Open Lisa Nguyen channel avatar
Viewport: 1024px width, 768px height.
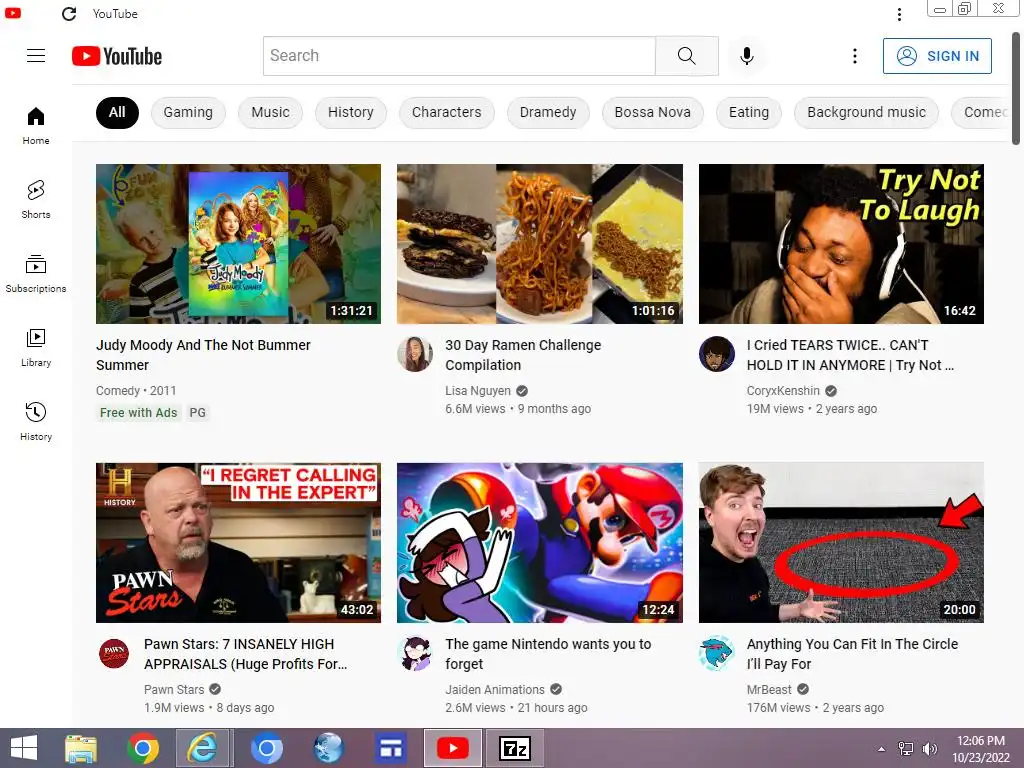point(415,354)
